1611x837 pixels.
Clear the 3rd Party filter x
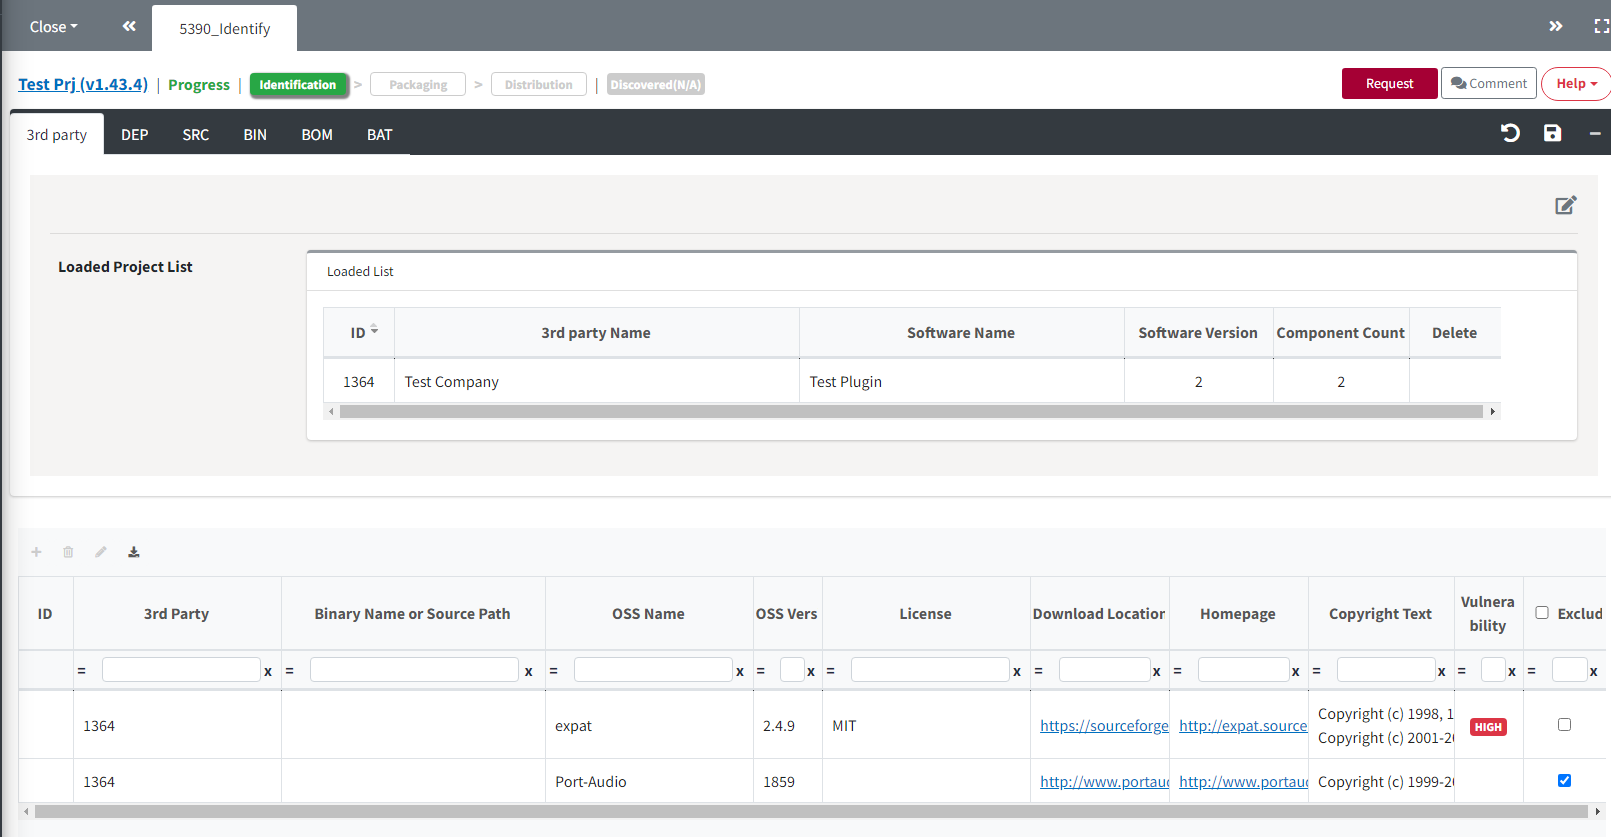point(268,671)
